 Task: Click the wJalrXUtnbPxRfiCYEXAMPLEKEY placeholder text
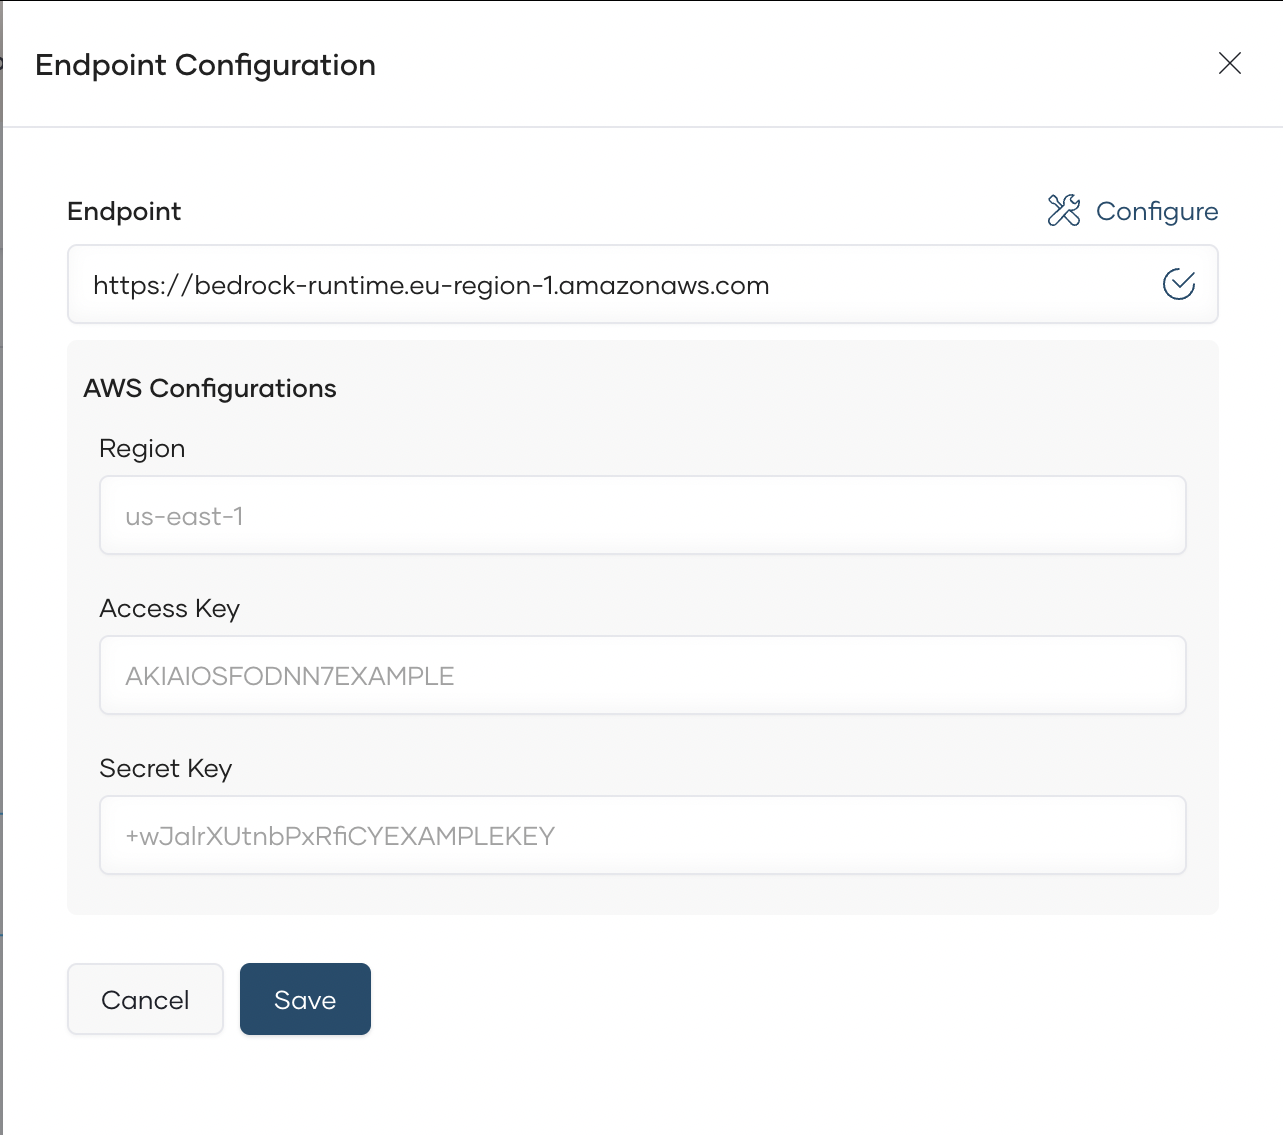(x=340, y=837)
